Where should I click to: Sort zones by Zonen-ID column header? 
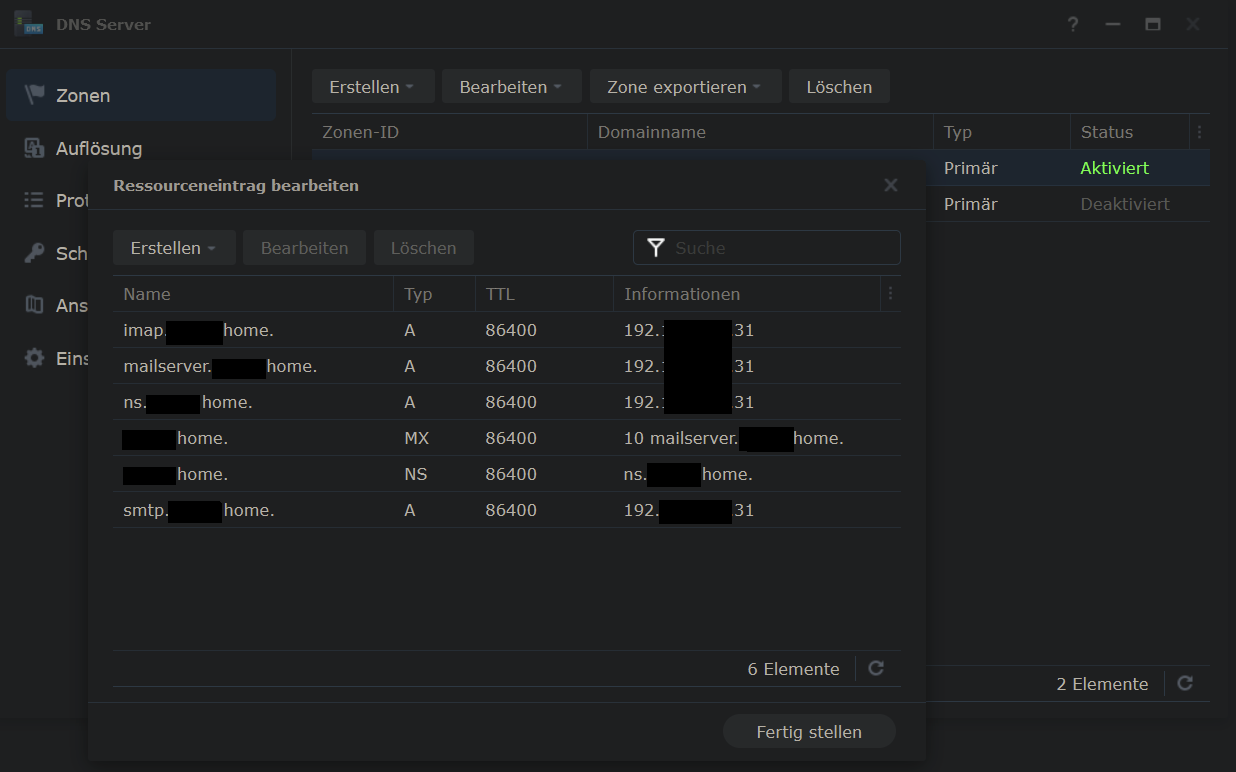coord(449,132)
